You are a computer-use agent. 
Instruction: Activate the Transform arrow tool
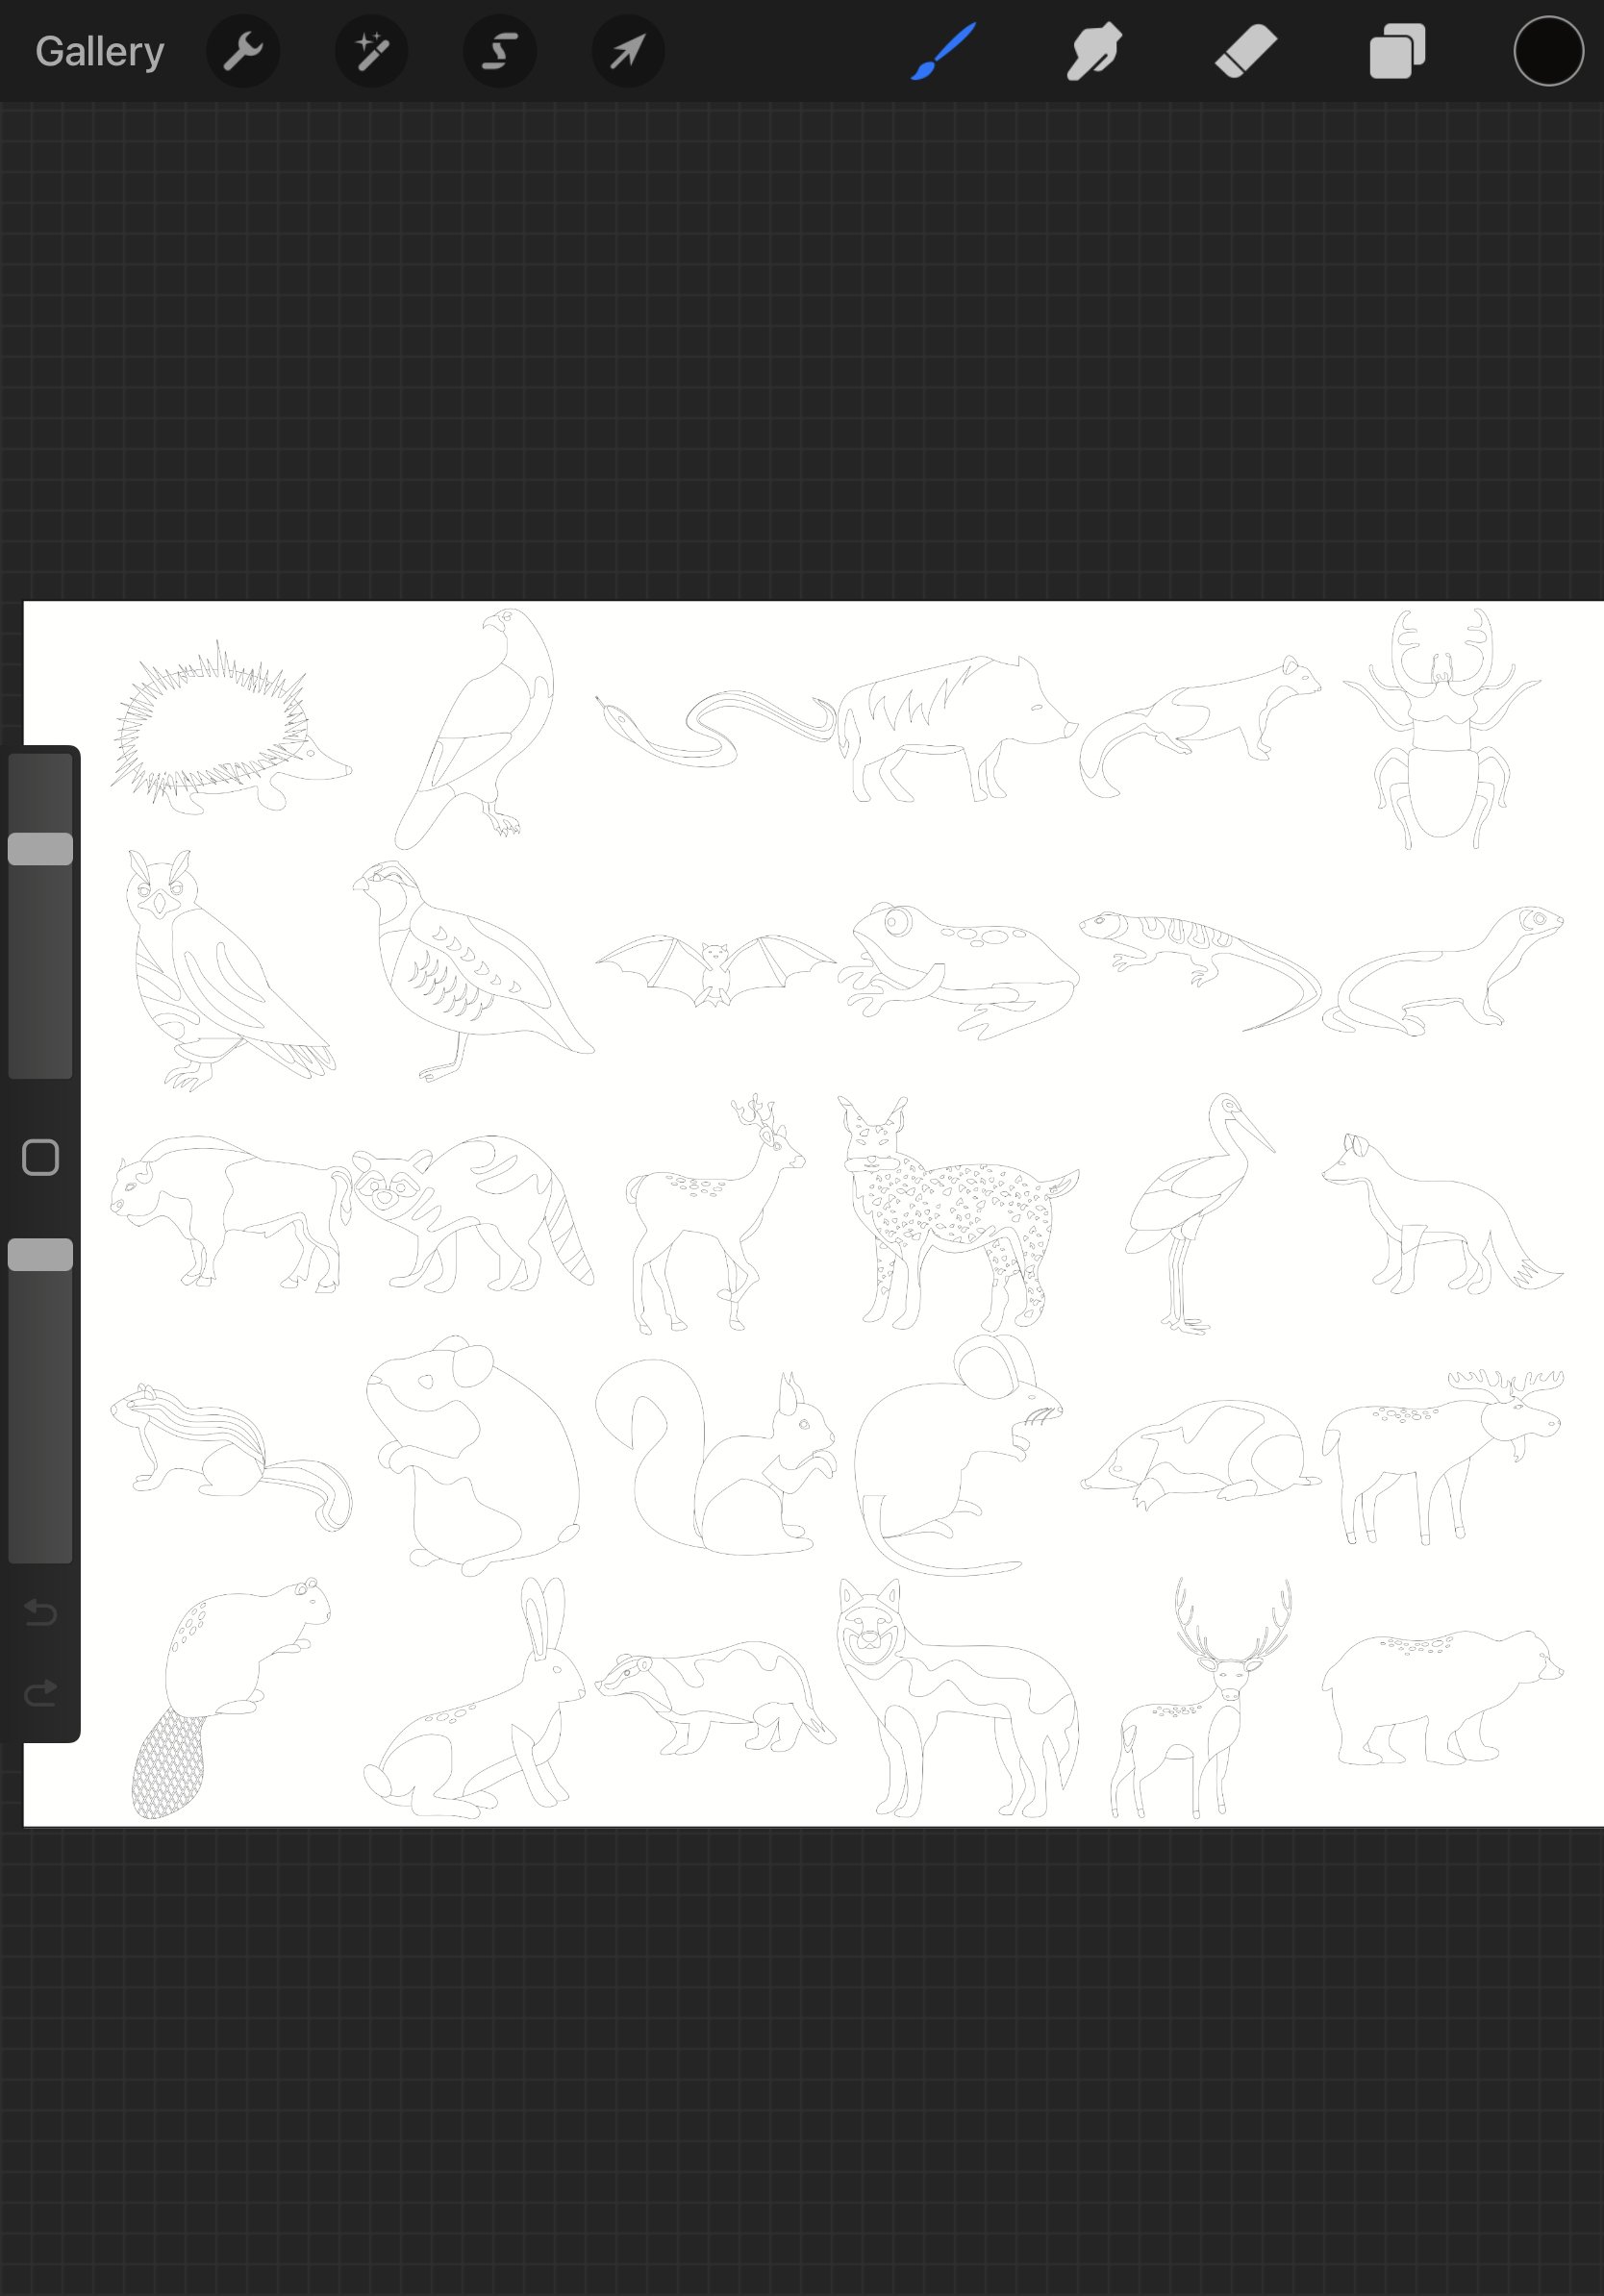coord(628,51)
